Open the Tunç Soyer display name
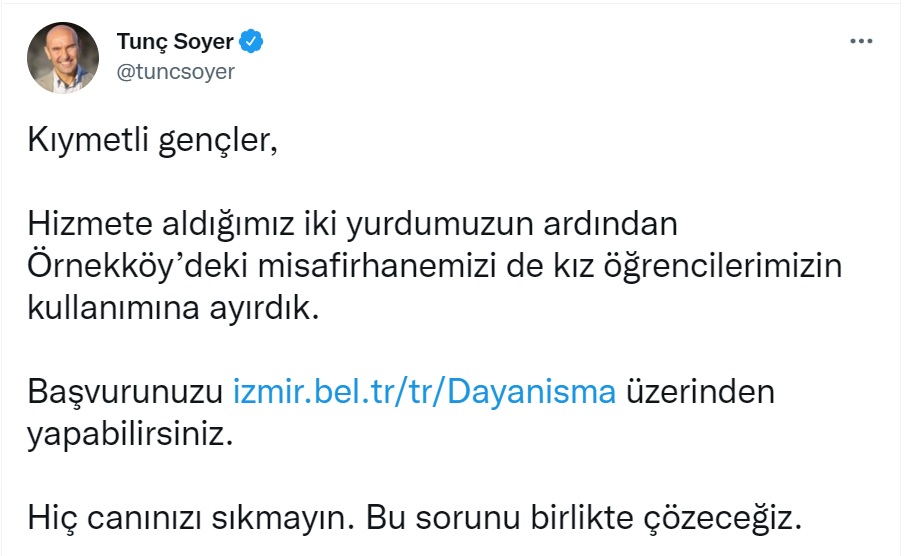919x556 pixels. [175, 42]
